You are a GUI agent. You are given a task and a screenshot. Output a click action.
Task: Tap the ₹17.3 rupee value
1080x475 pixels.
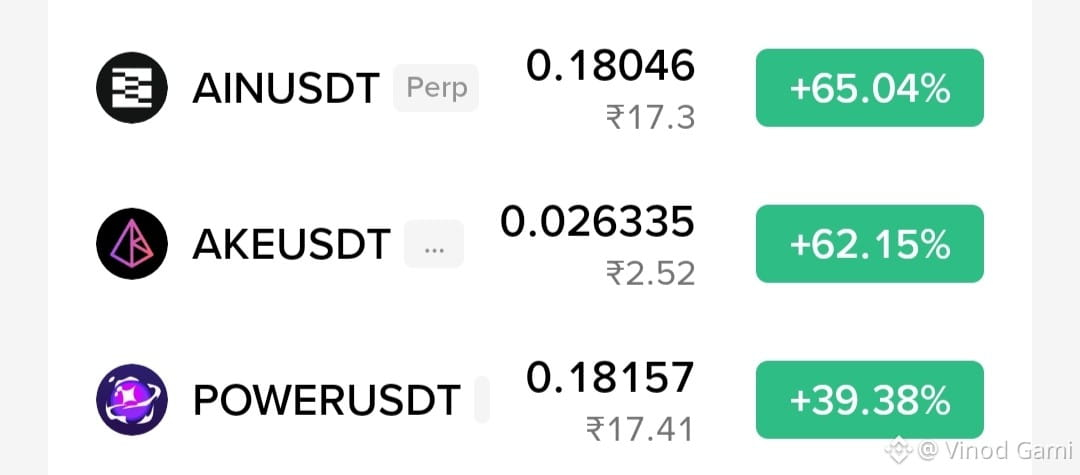[650, 118]
